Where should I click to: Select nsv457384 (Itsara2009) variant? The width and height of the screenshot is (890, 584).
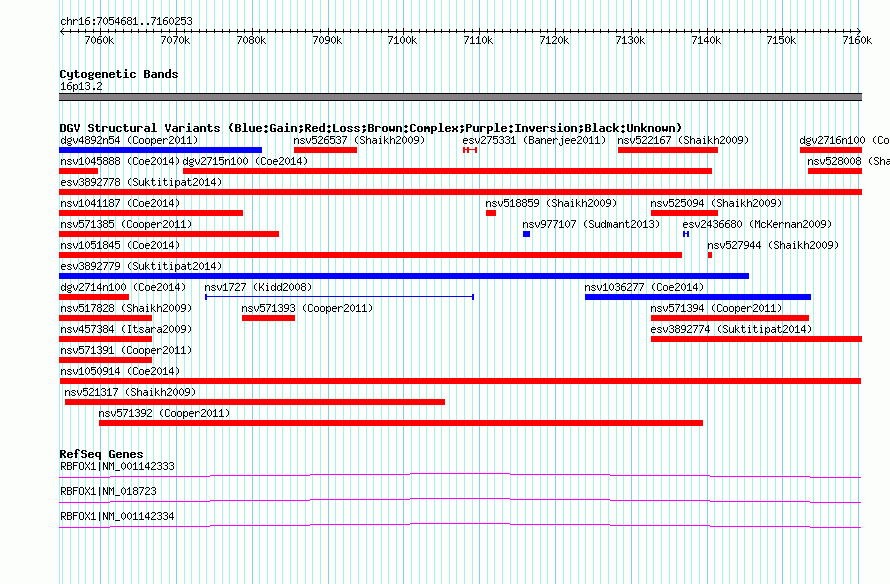(126, 329)
